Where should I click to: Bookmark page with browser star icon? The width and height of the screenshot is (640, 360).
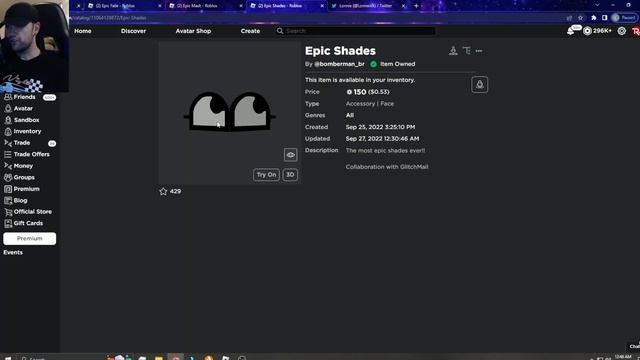(x=580, y=18)
